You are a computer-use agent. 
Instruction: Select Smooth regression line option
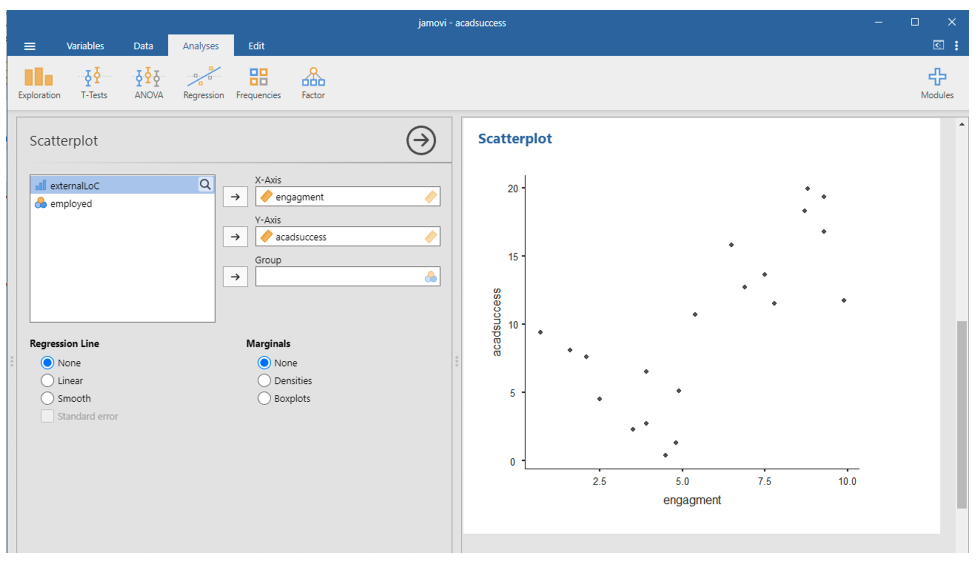coord(48,398)
